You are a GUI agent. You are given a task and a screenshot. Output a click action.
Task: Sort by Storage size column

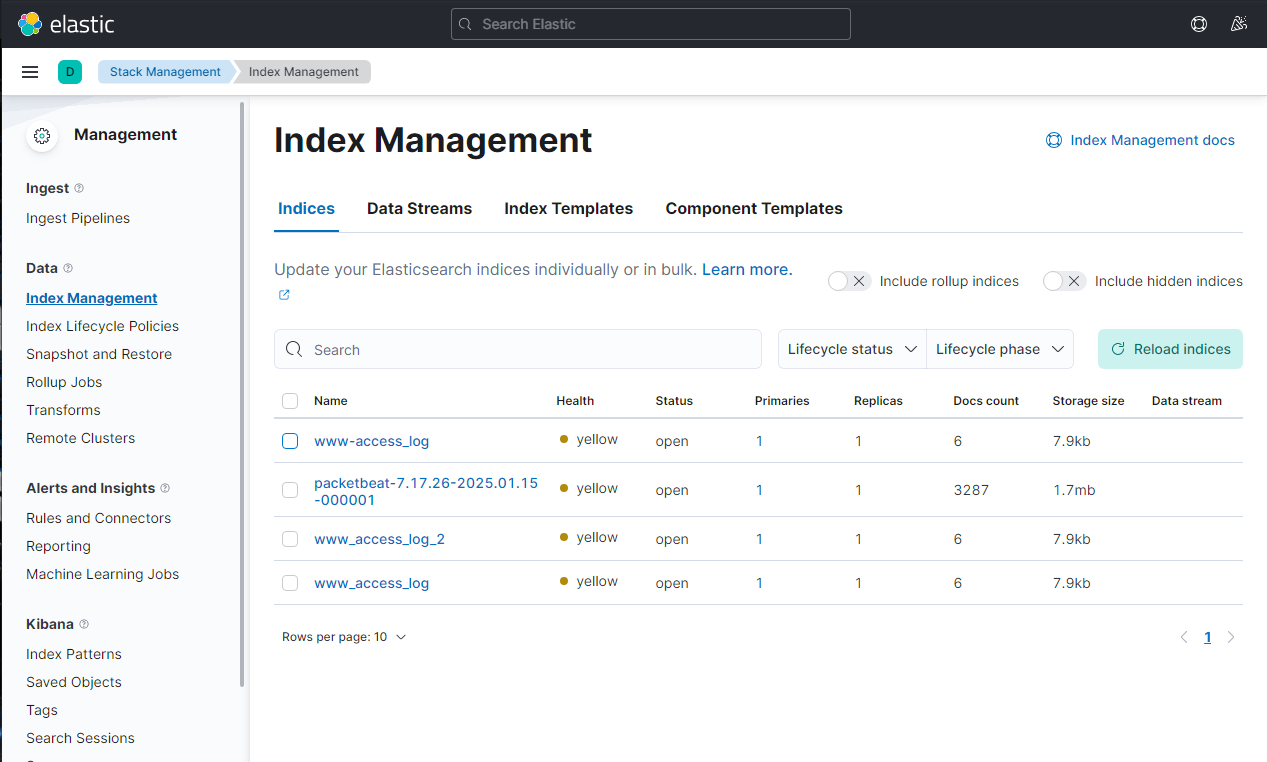[x=1088, y=401]
